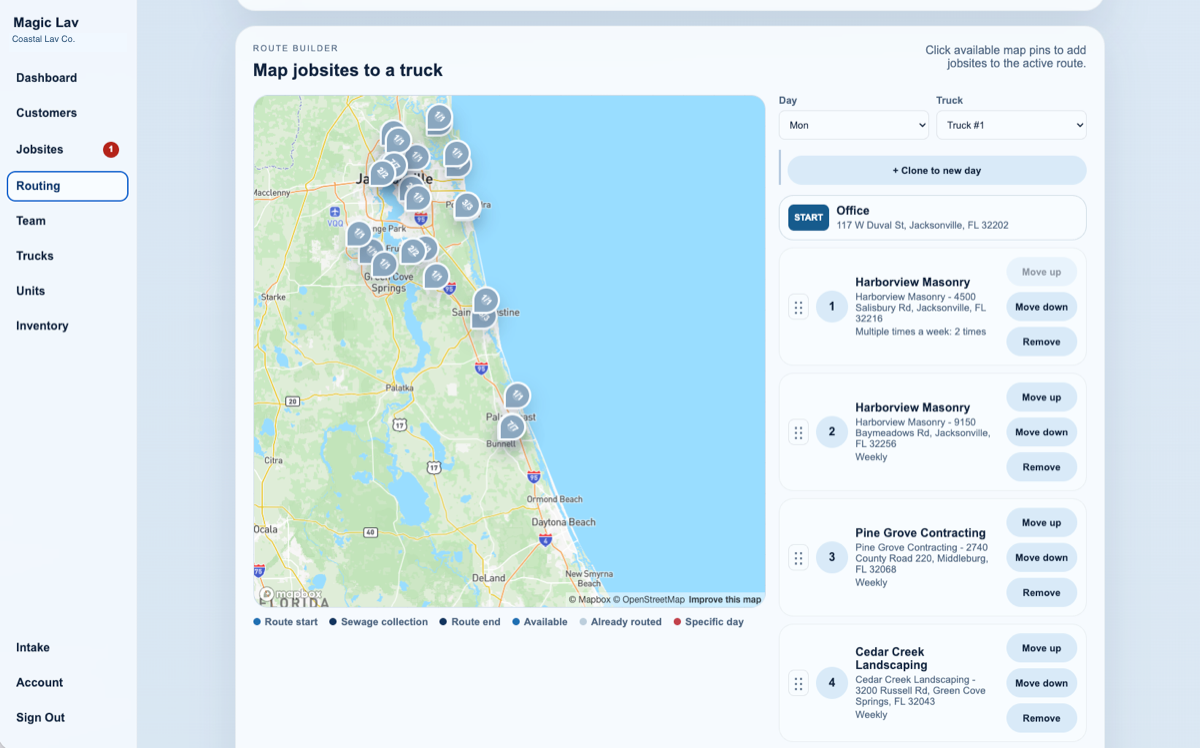Move Cedar Creek Landscaping down
The width and height of the screenshot is (1200, 748).
point(1041,683)
